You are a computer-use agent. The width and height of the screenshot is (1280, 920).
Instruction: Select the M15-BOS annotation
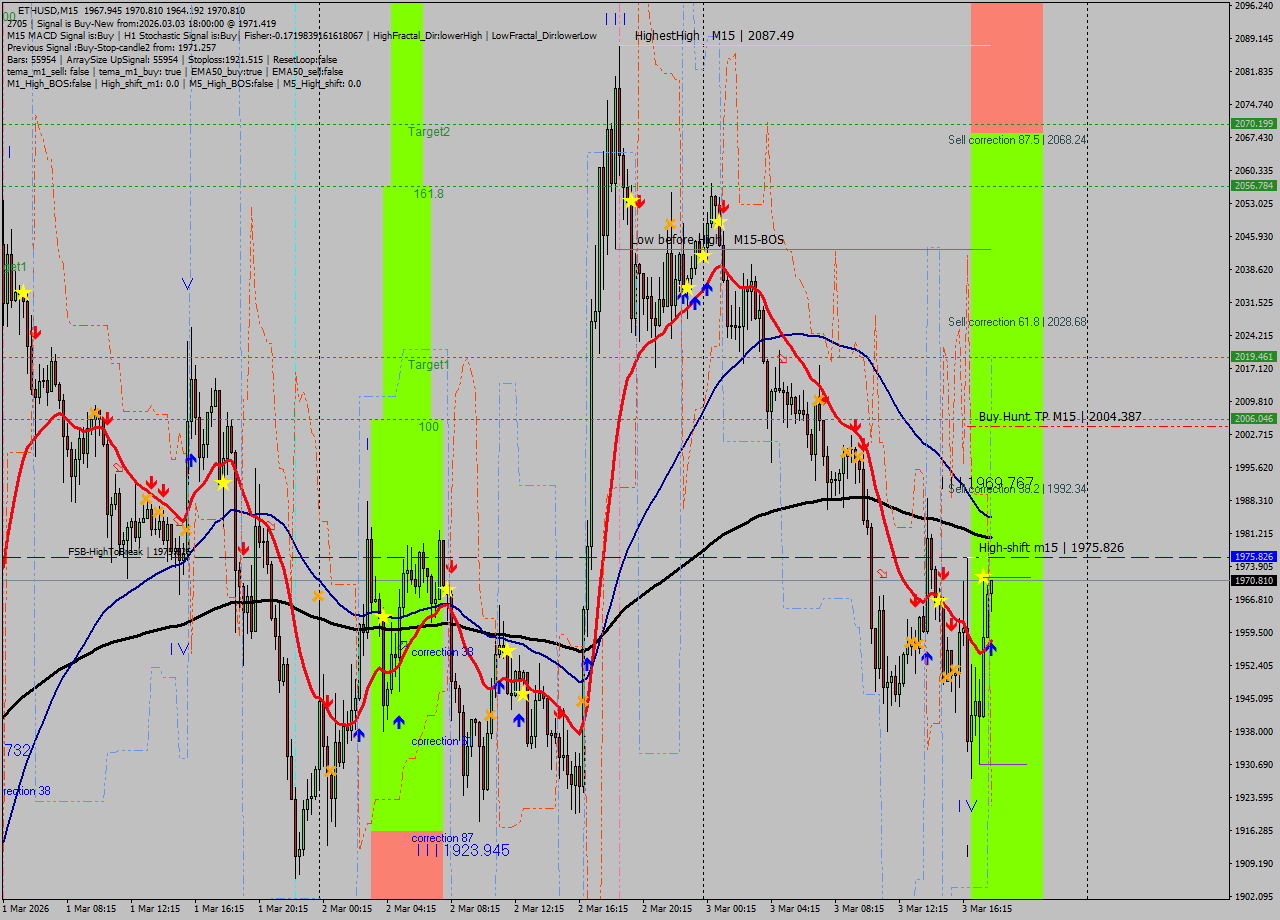pos(760,239)
